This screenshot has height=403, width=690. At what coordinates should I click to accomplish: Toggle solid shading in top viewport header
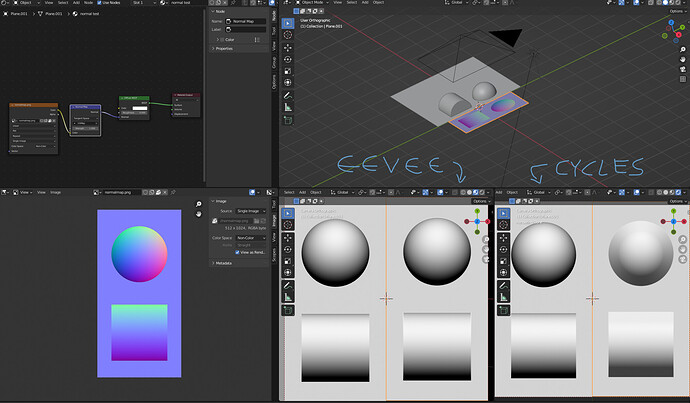click(665, 3)
